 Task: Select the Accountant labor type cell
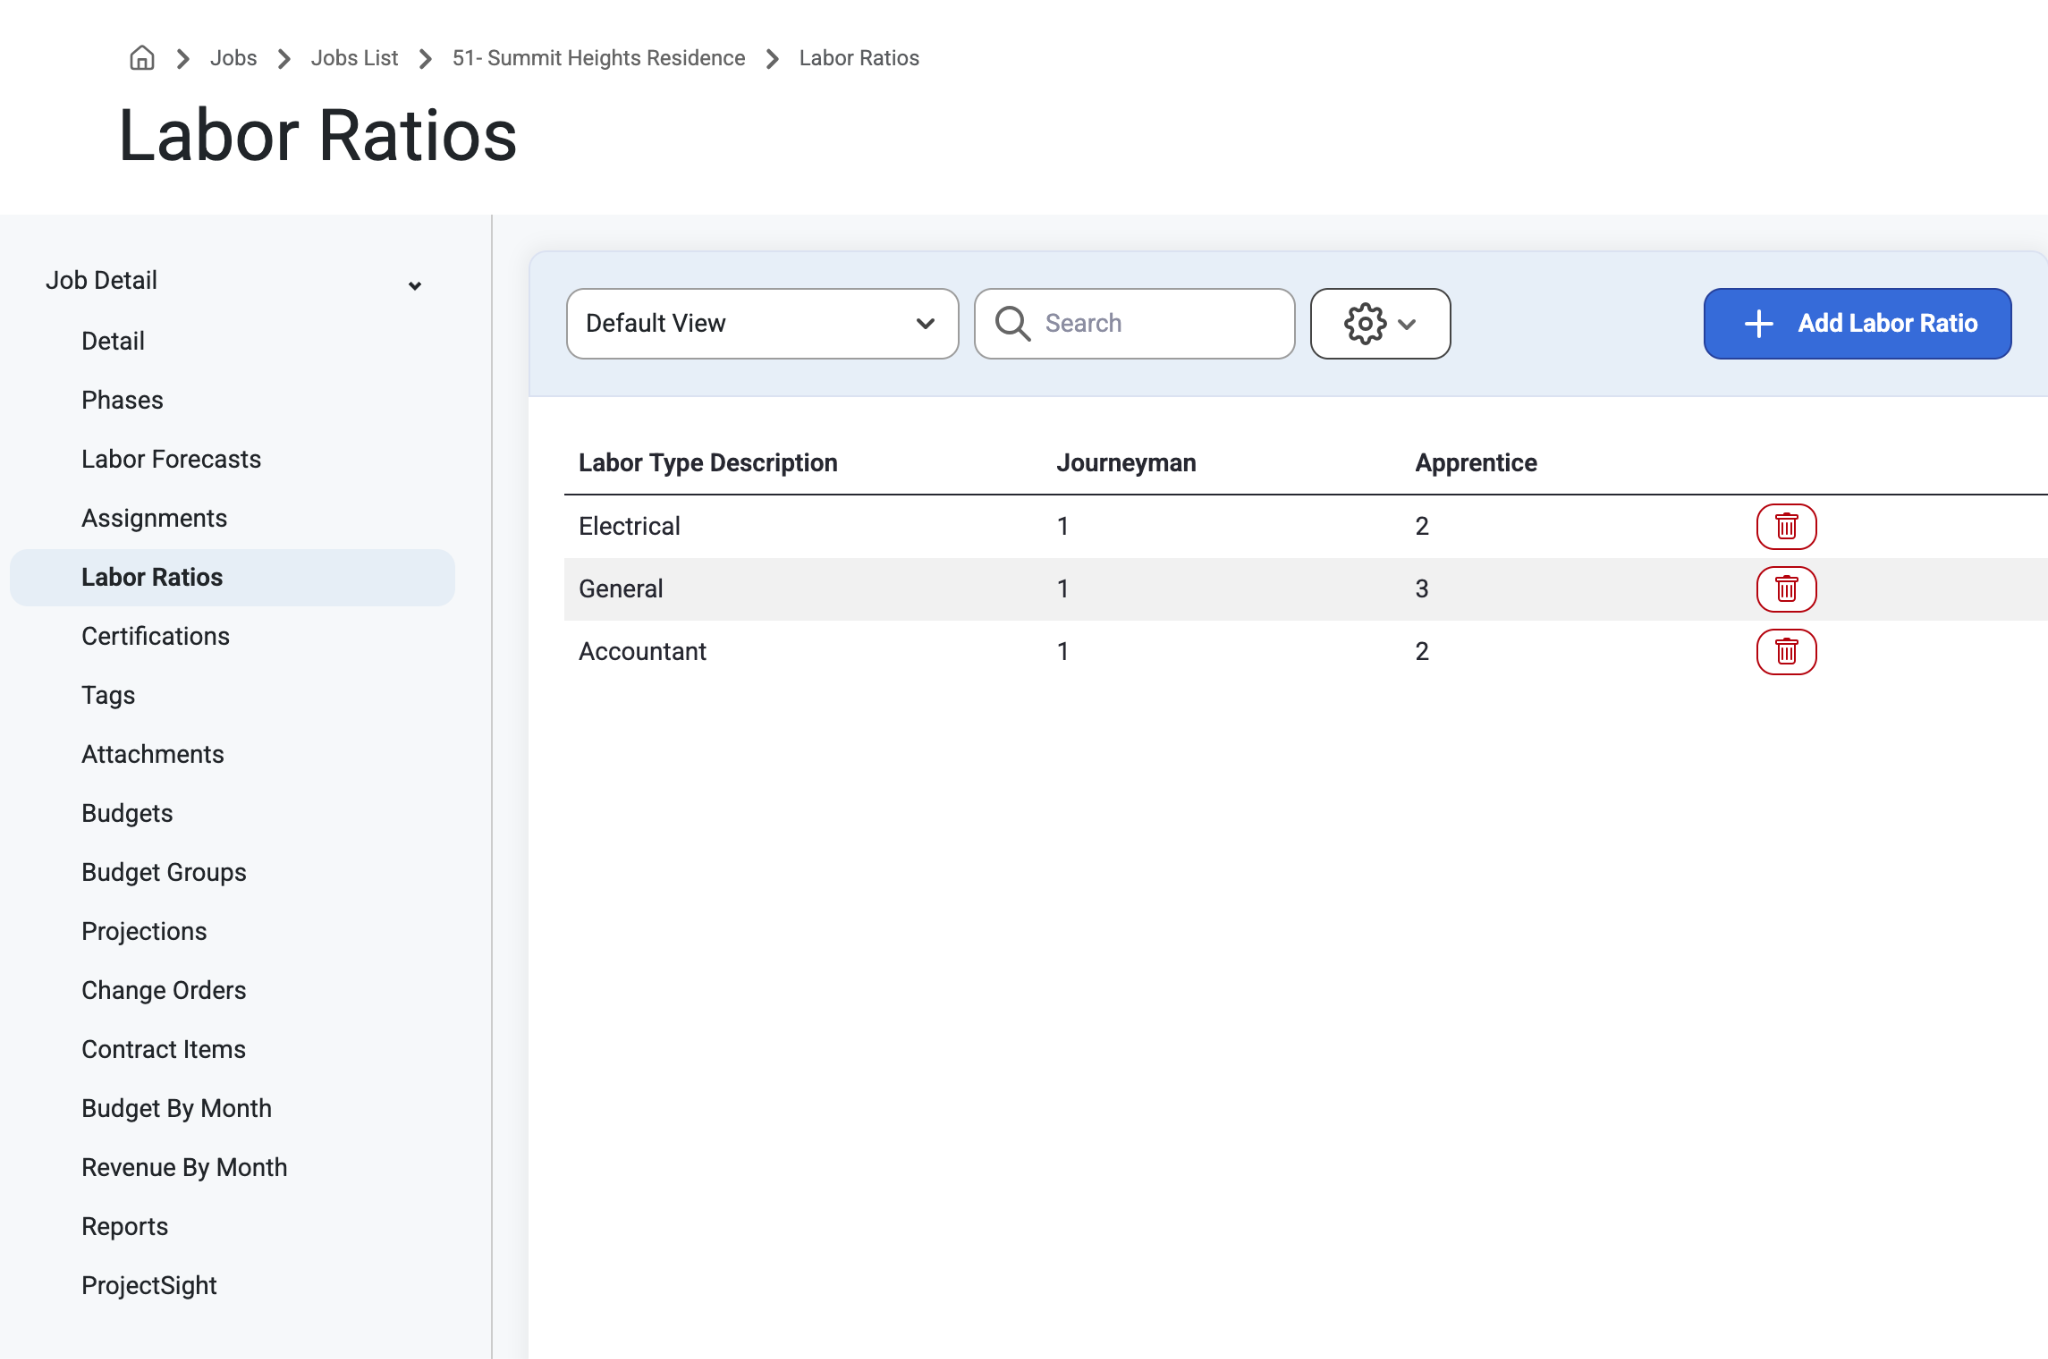(x=642, y=652)
